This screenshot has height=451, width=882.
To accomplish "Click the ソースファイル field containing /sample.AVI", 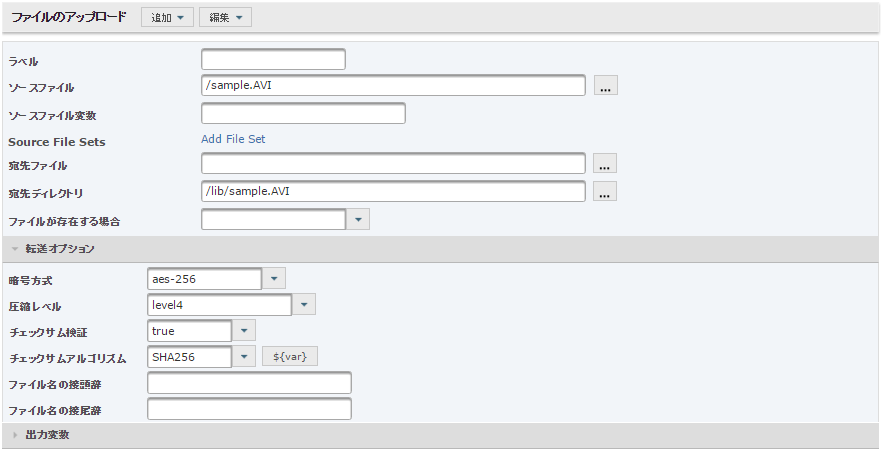I will pyautogui.click(x=393, y=85).
